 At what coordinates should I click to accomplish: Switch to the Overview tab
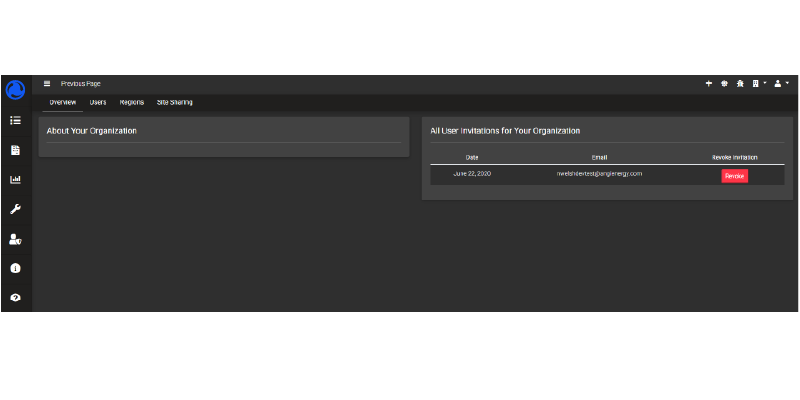coord(63,102)
